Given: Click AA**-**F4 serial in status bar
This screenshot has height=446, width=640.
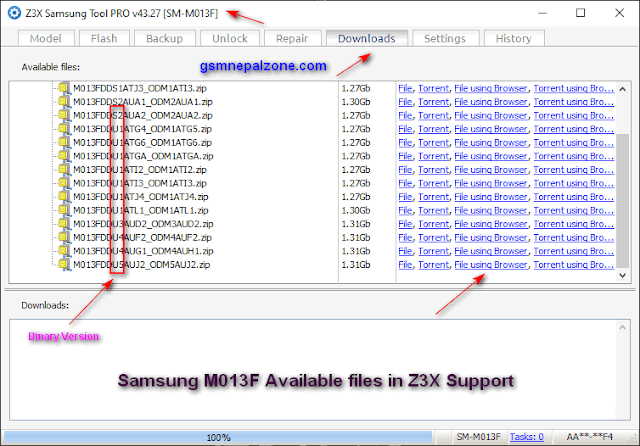Looking at the screenshot, I should pos(589,437).
